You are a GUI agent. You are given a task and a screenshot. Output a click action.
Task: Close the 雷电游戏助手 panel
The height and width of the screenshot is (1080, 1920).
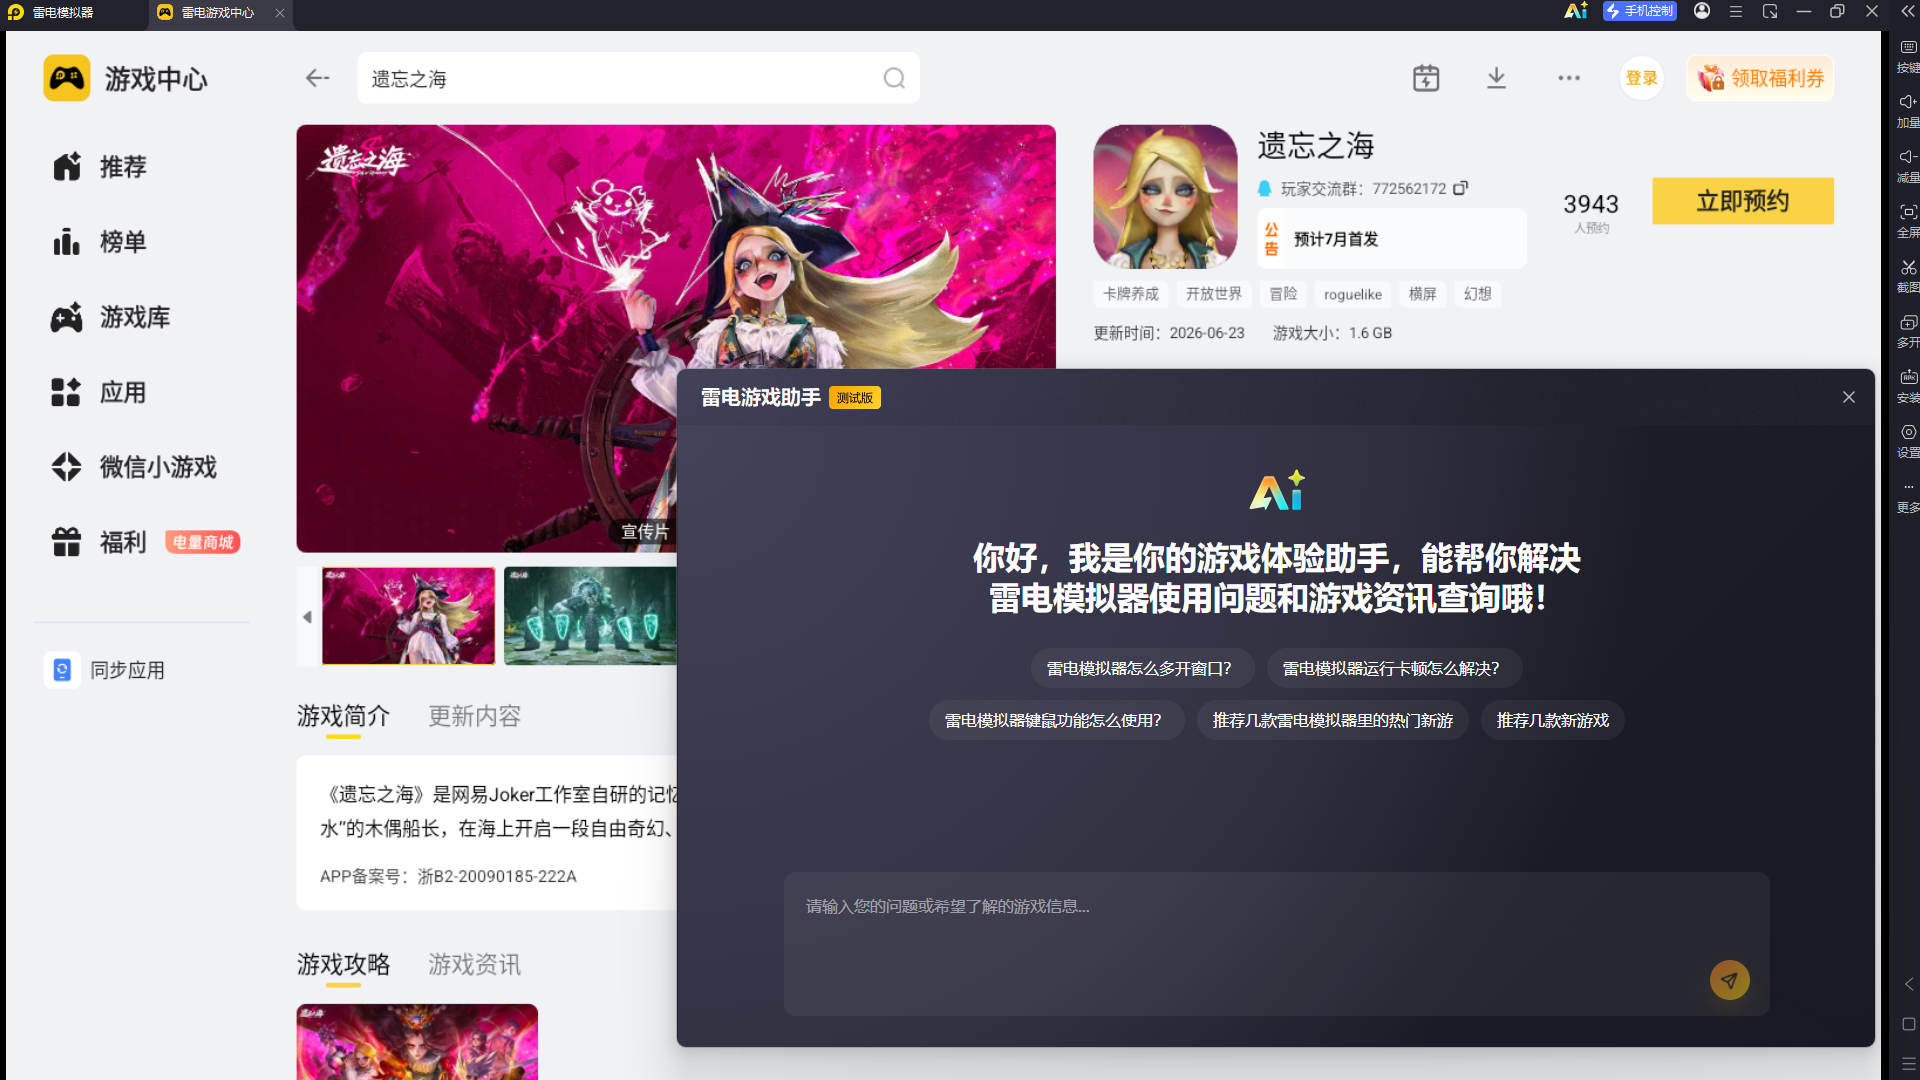pos(1849,397)
